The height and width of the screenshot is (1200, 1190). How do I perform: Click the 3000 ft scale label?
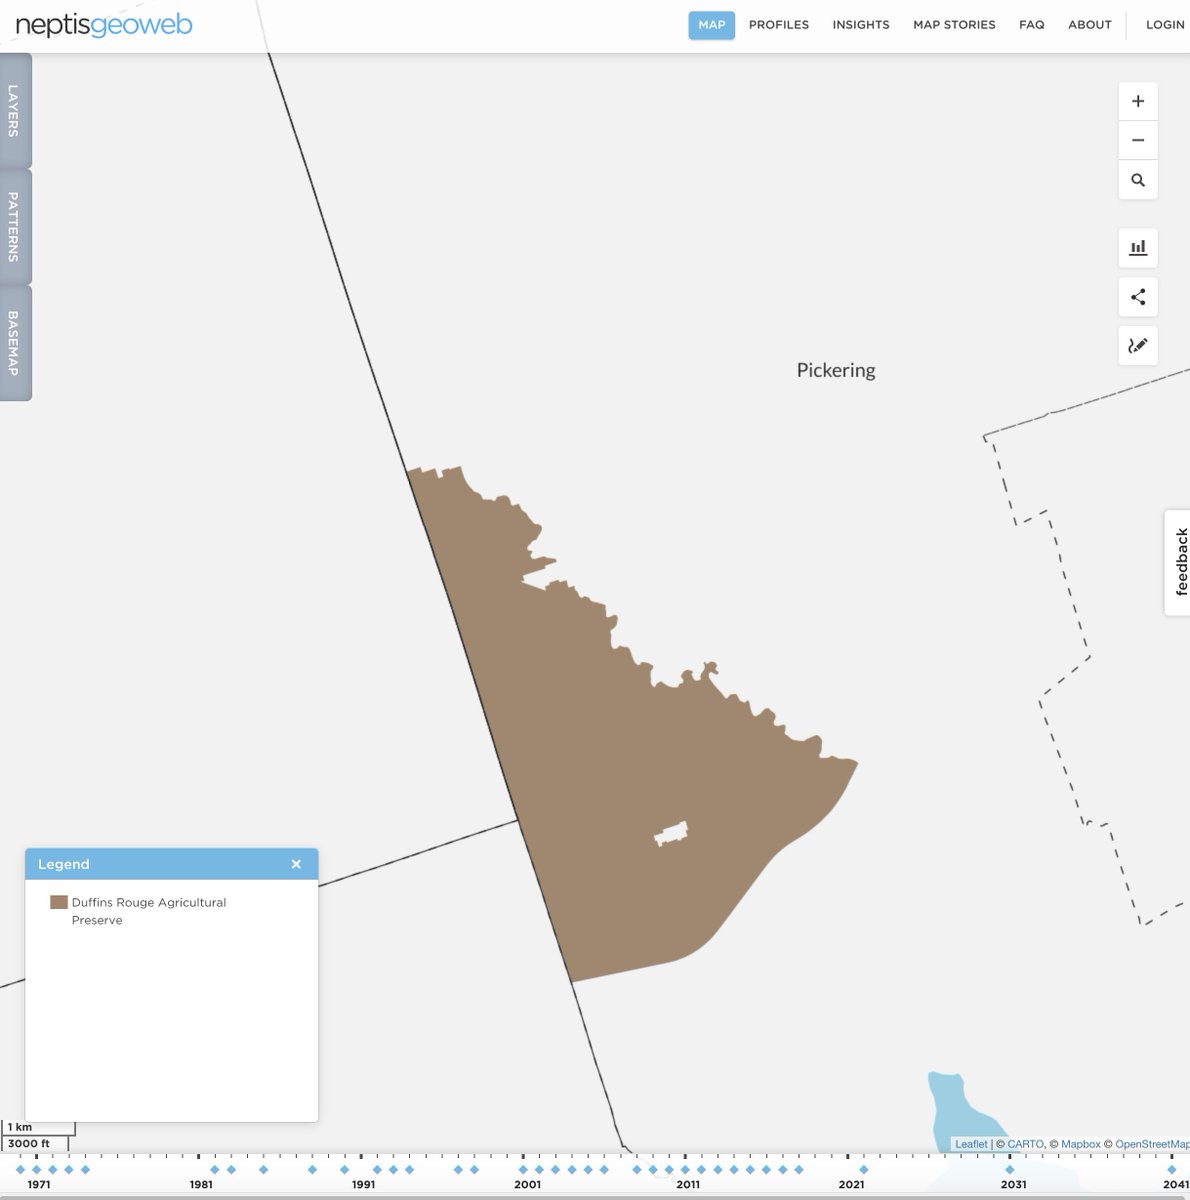tap(29, 1143)
